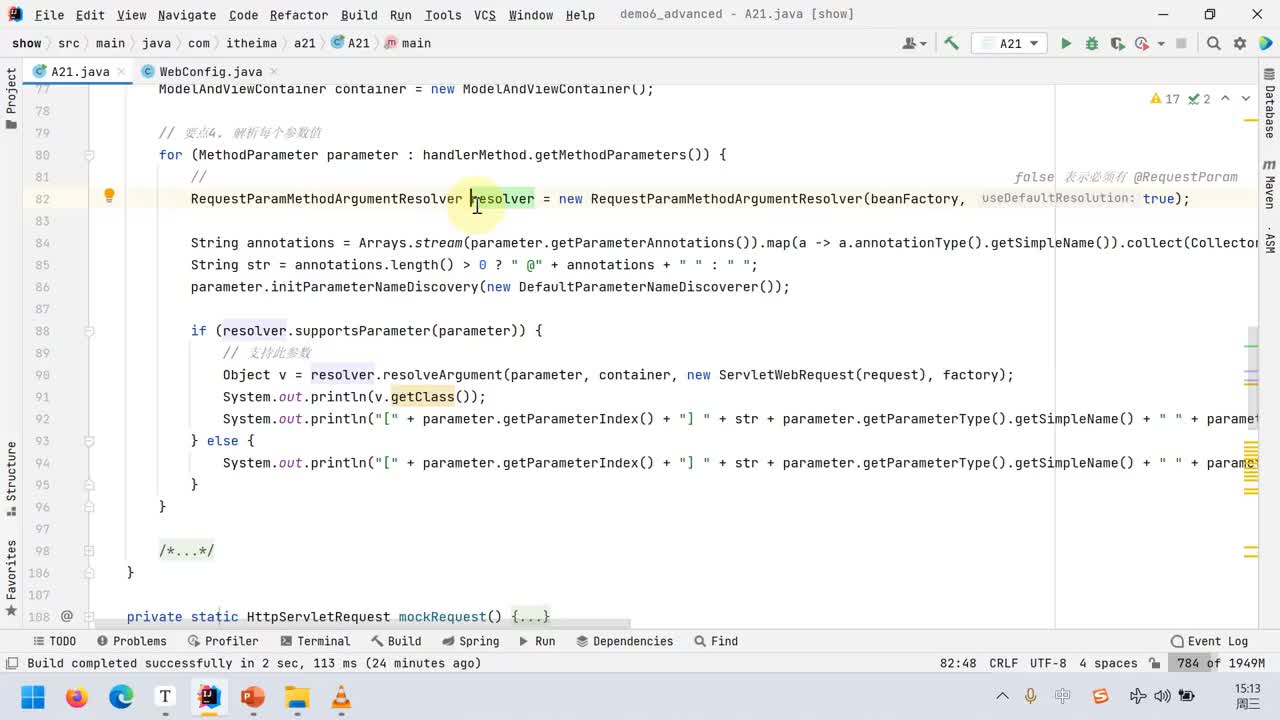This screenshot has width=1280, height=720.
Task: Click the 17 warnings indicator
Action: tap(1165, 99)
